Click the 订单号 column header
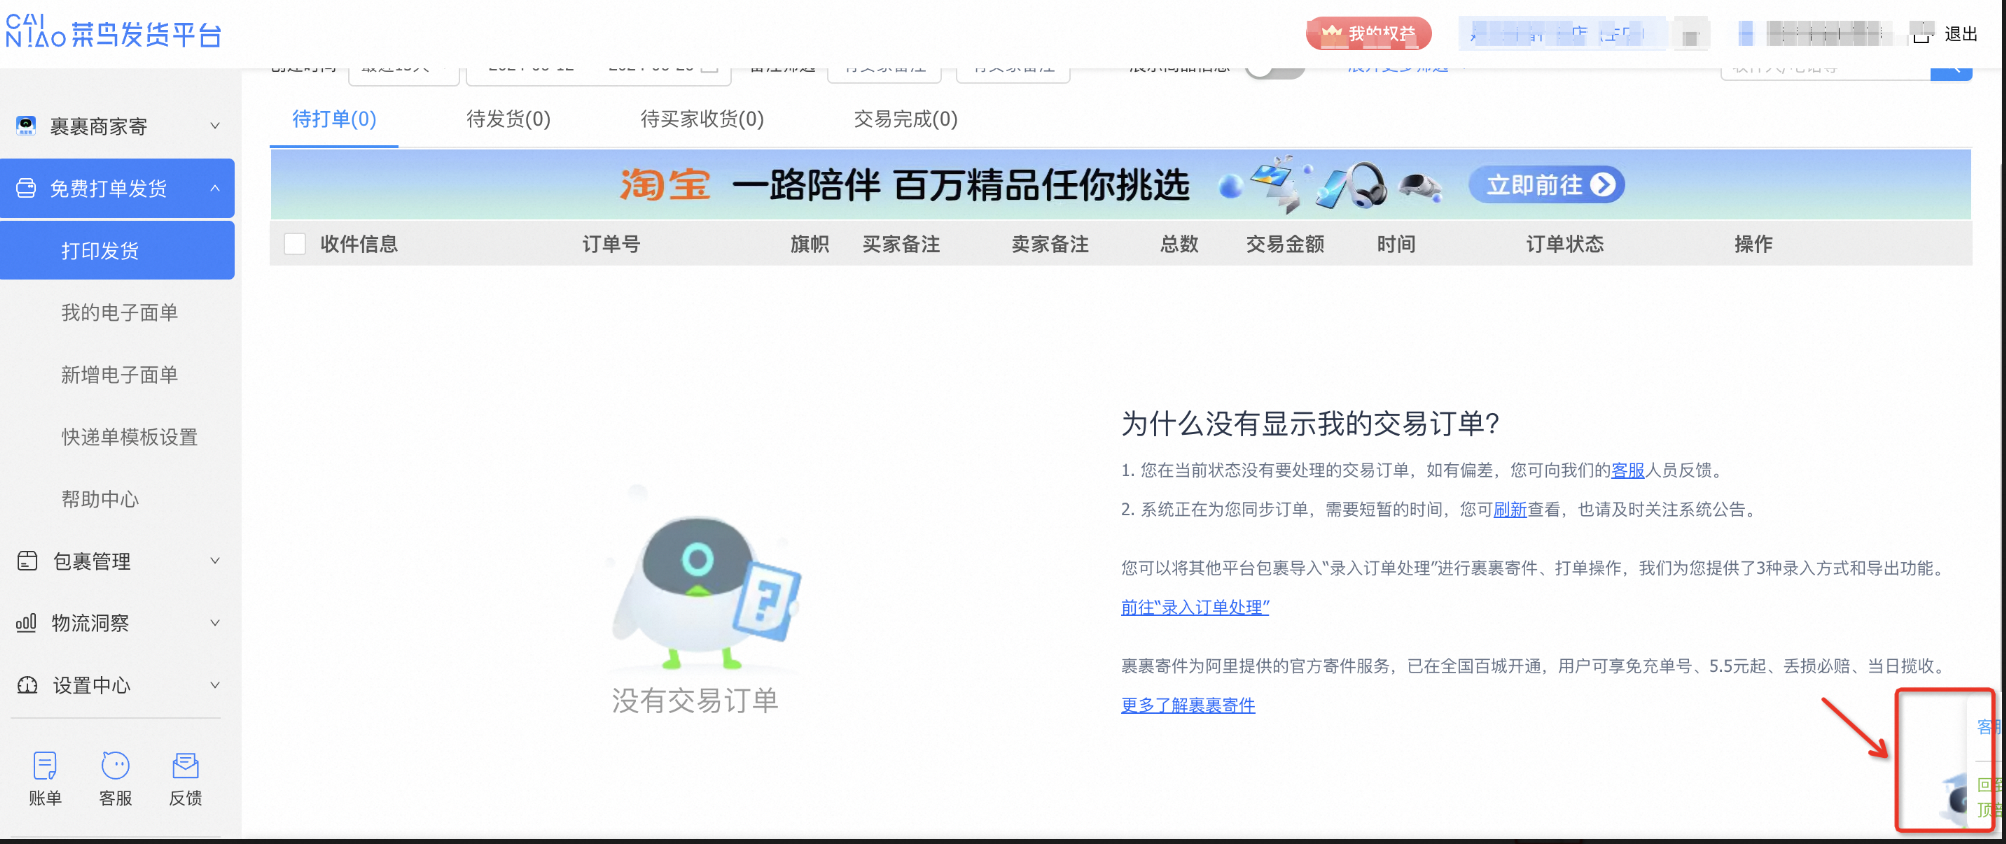Screen dimensions: 2006x844 [611, 244]
